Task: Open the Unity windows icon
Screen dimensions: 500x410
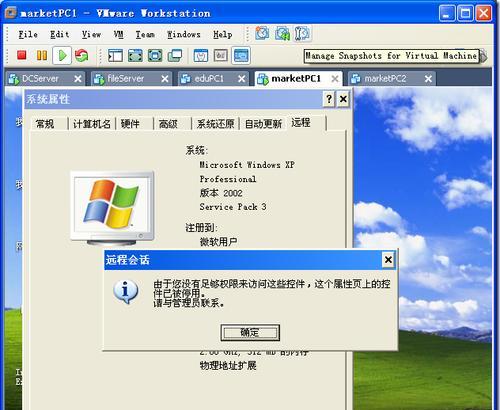Action: click(175, 55)
